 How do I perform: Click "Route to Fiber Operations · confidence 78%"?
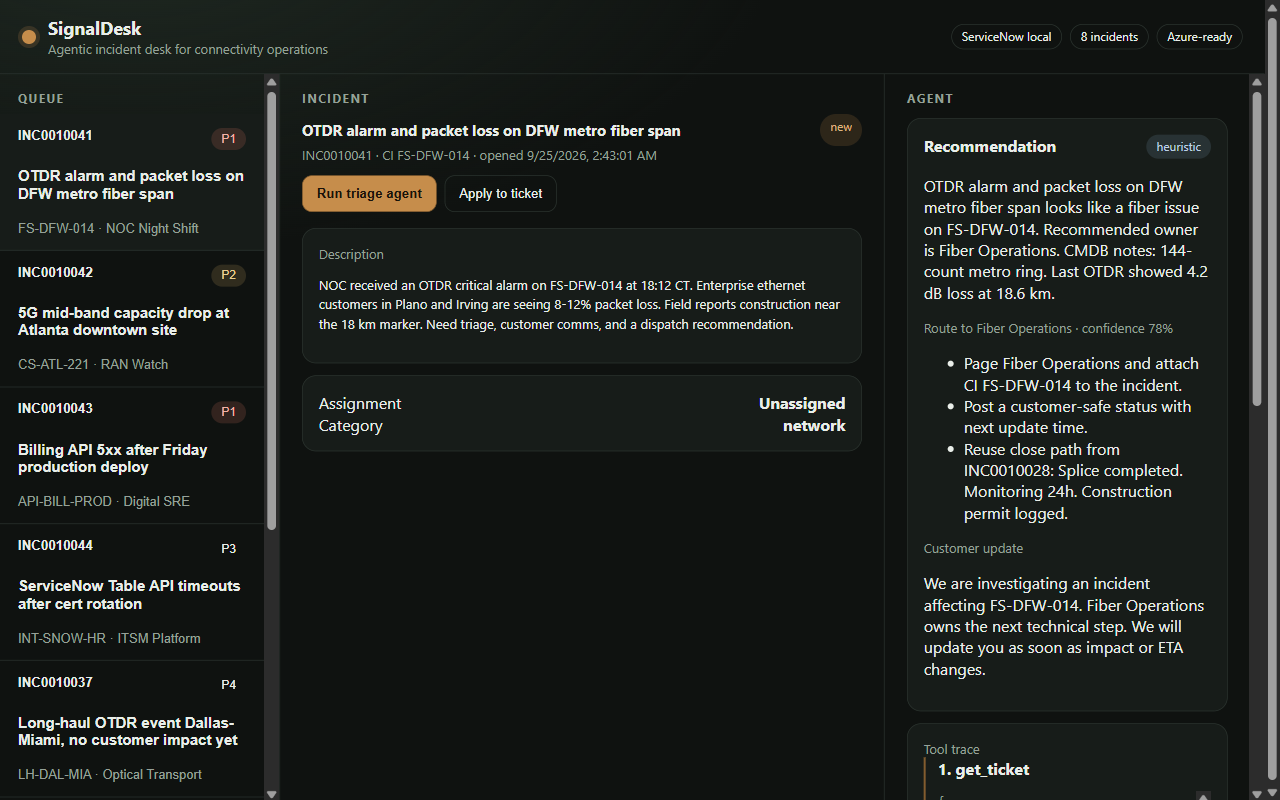click(x=1048, y=328)
